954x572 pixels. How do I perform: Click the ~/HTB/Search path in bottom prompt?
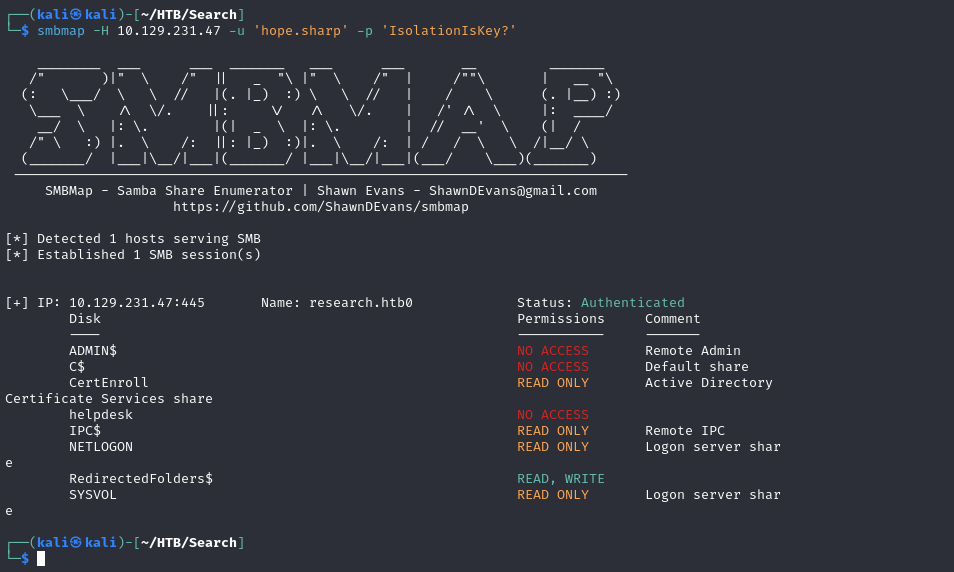[189, 542]
